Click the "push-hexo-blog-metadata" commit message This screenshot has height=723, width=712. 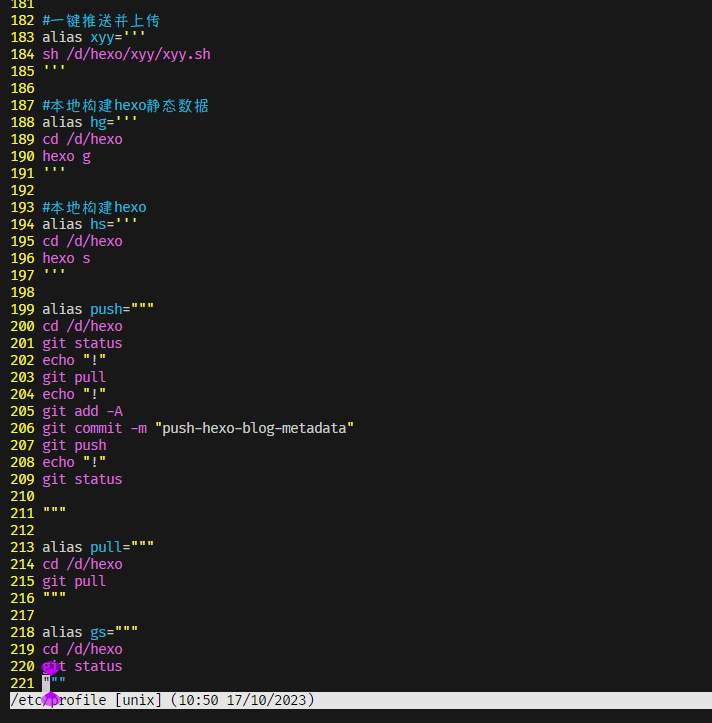pos(255,428)
